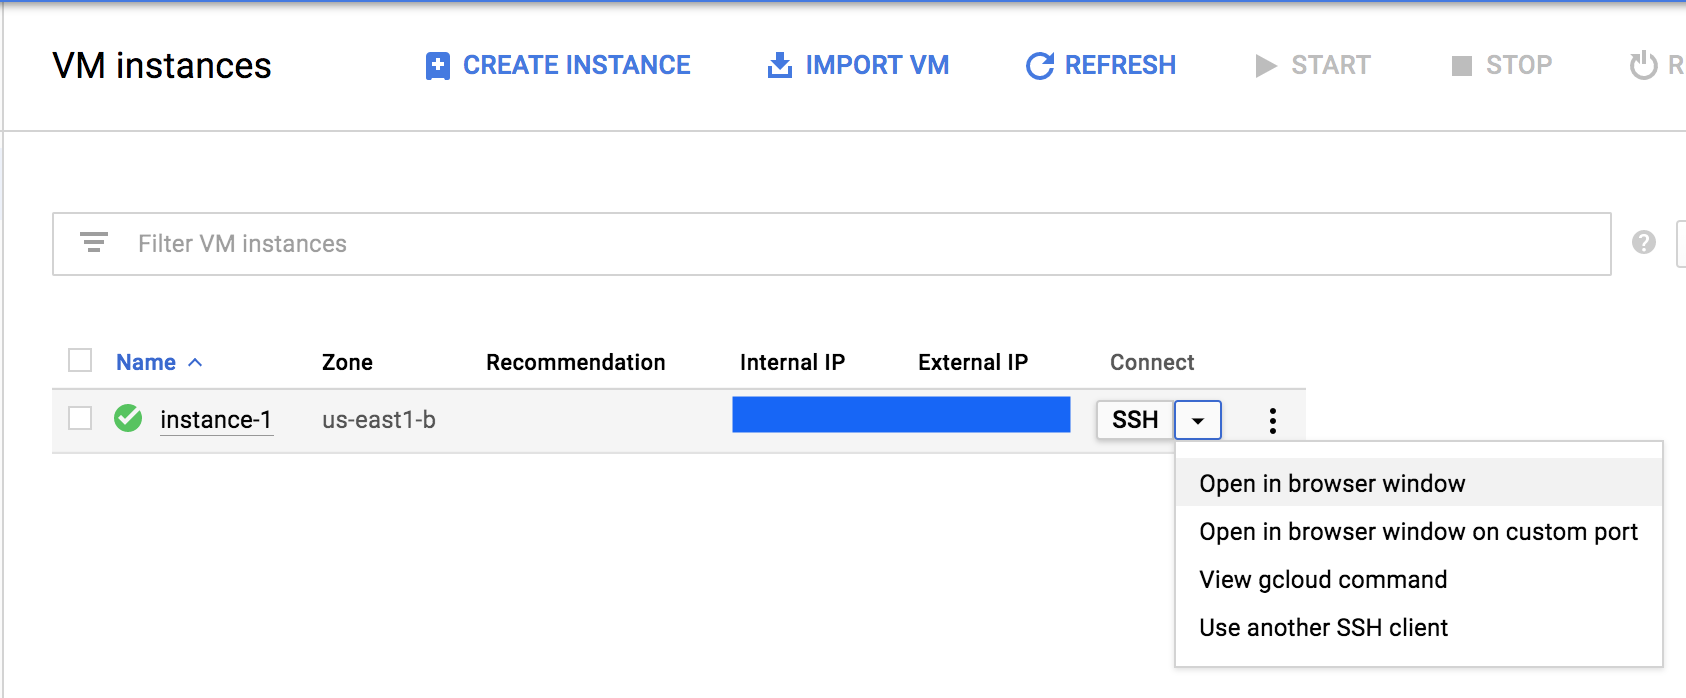Click the help question mark icon

(1643, 243)
